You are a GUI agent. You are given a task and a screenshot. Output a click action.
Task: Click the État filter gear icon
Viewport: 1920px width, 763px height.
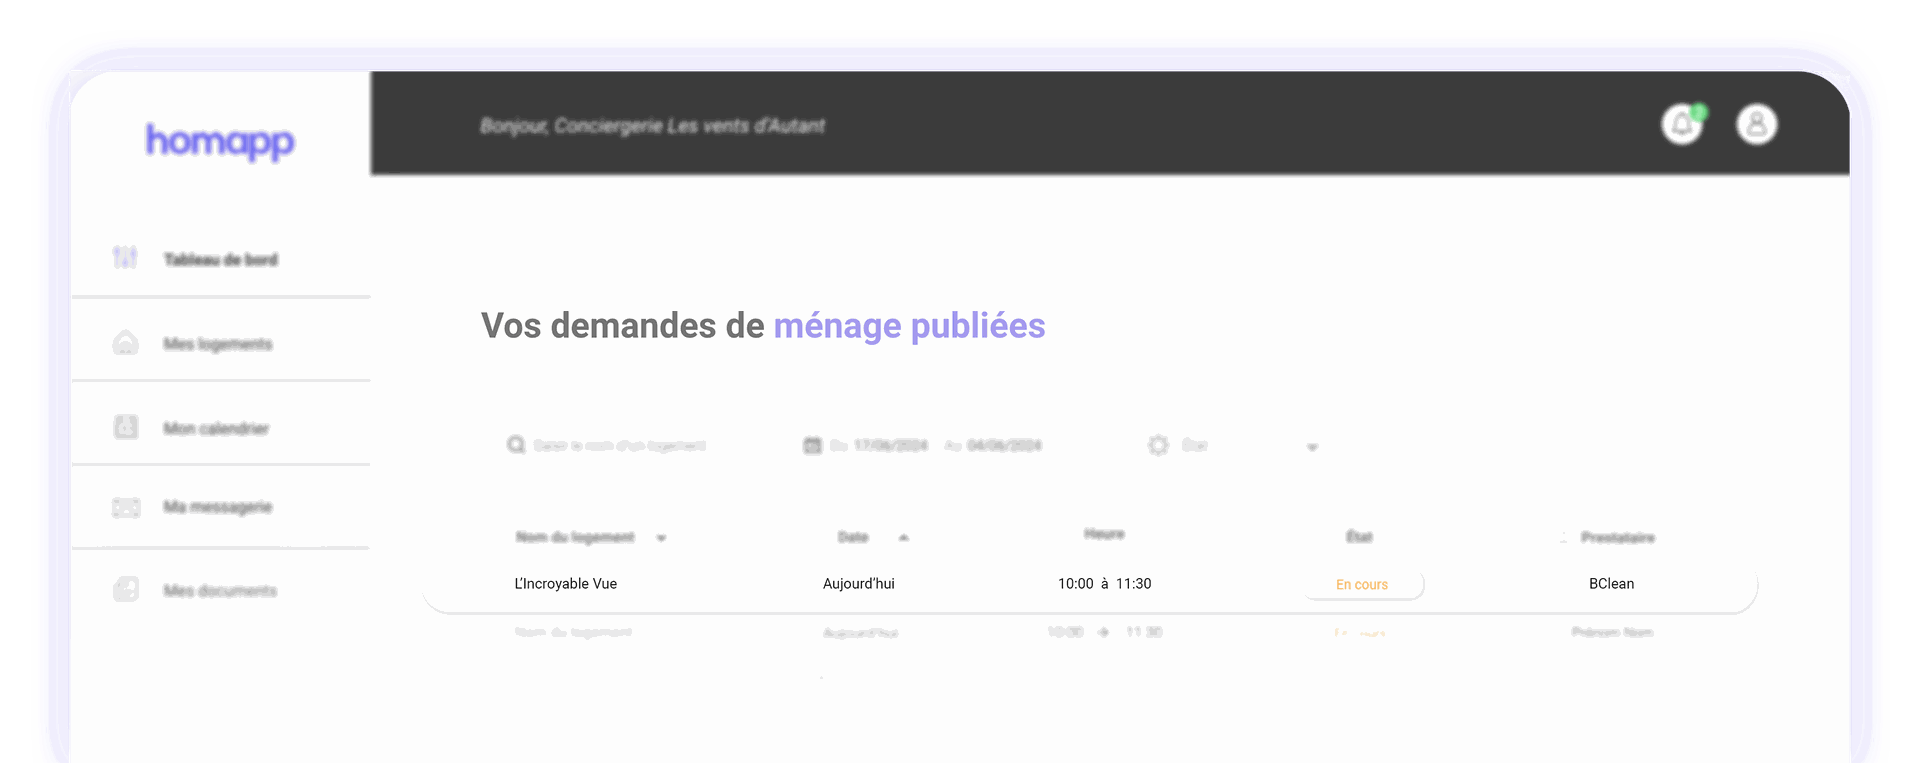point(1158,445)
